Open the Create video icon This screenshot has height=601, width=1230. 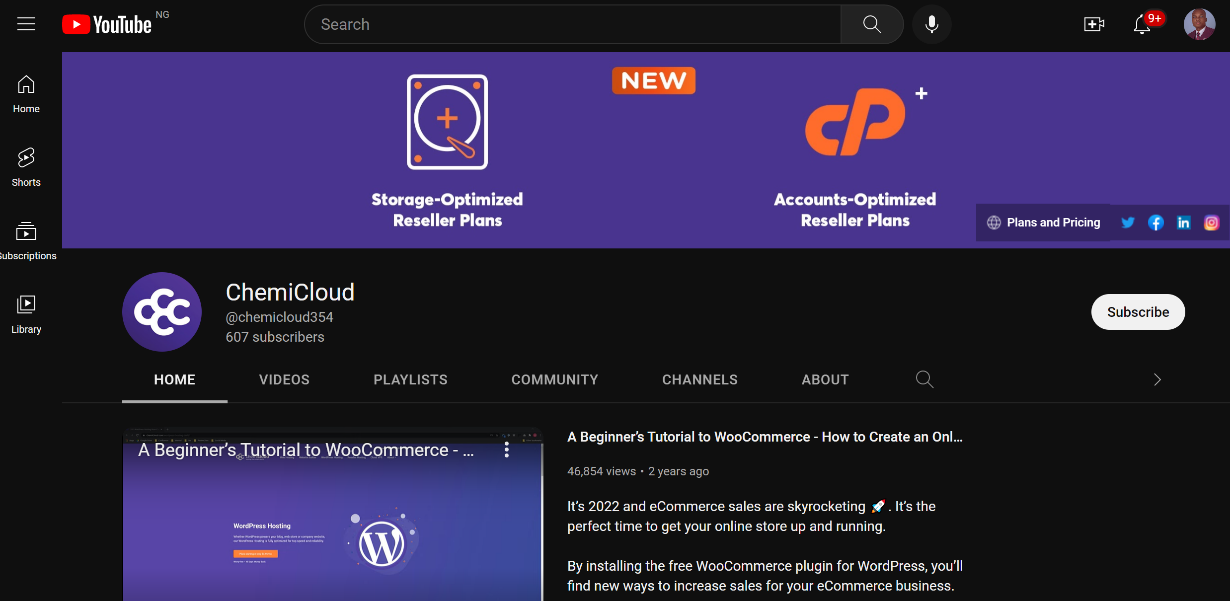click(1094, 24)
